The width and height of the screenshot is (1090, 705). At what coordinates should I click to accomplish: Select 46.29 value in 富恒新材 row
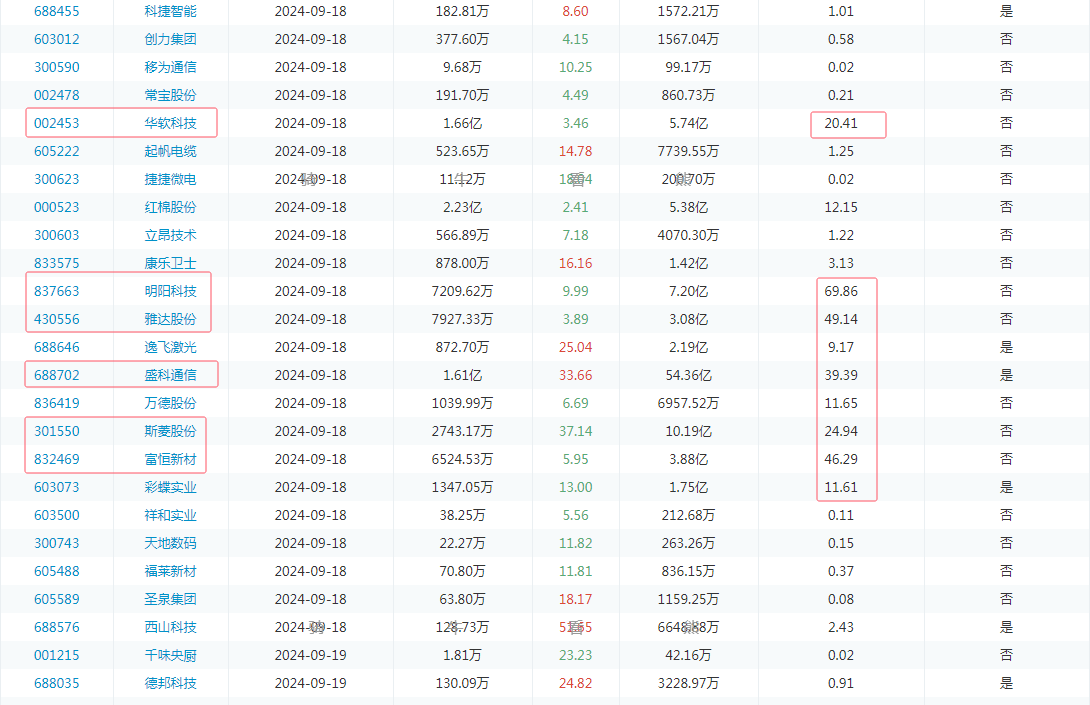[841, 459]
